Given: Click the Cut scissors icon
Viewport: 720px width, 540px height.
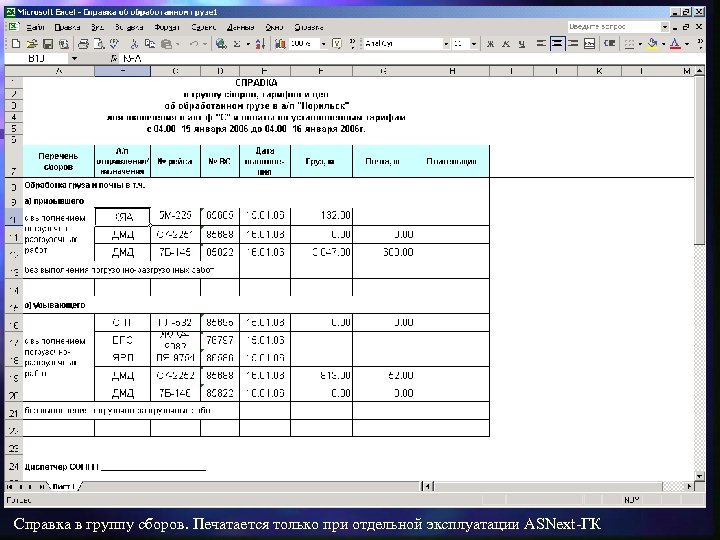Looking at the screenshot, I should point(134,44).
